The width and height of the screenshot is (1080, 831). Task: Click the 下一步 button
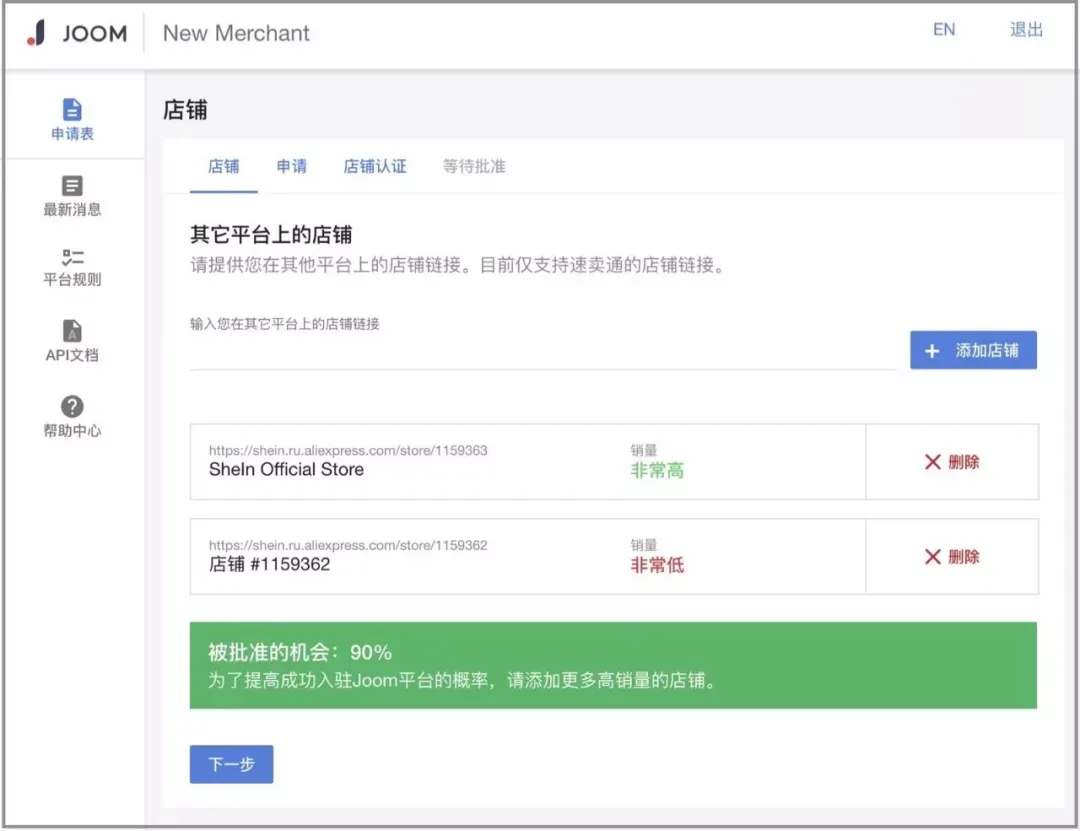[231, 764]
